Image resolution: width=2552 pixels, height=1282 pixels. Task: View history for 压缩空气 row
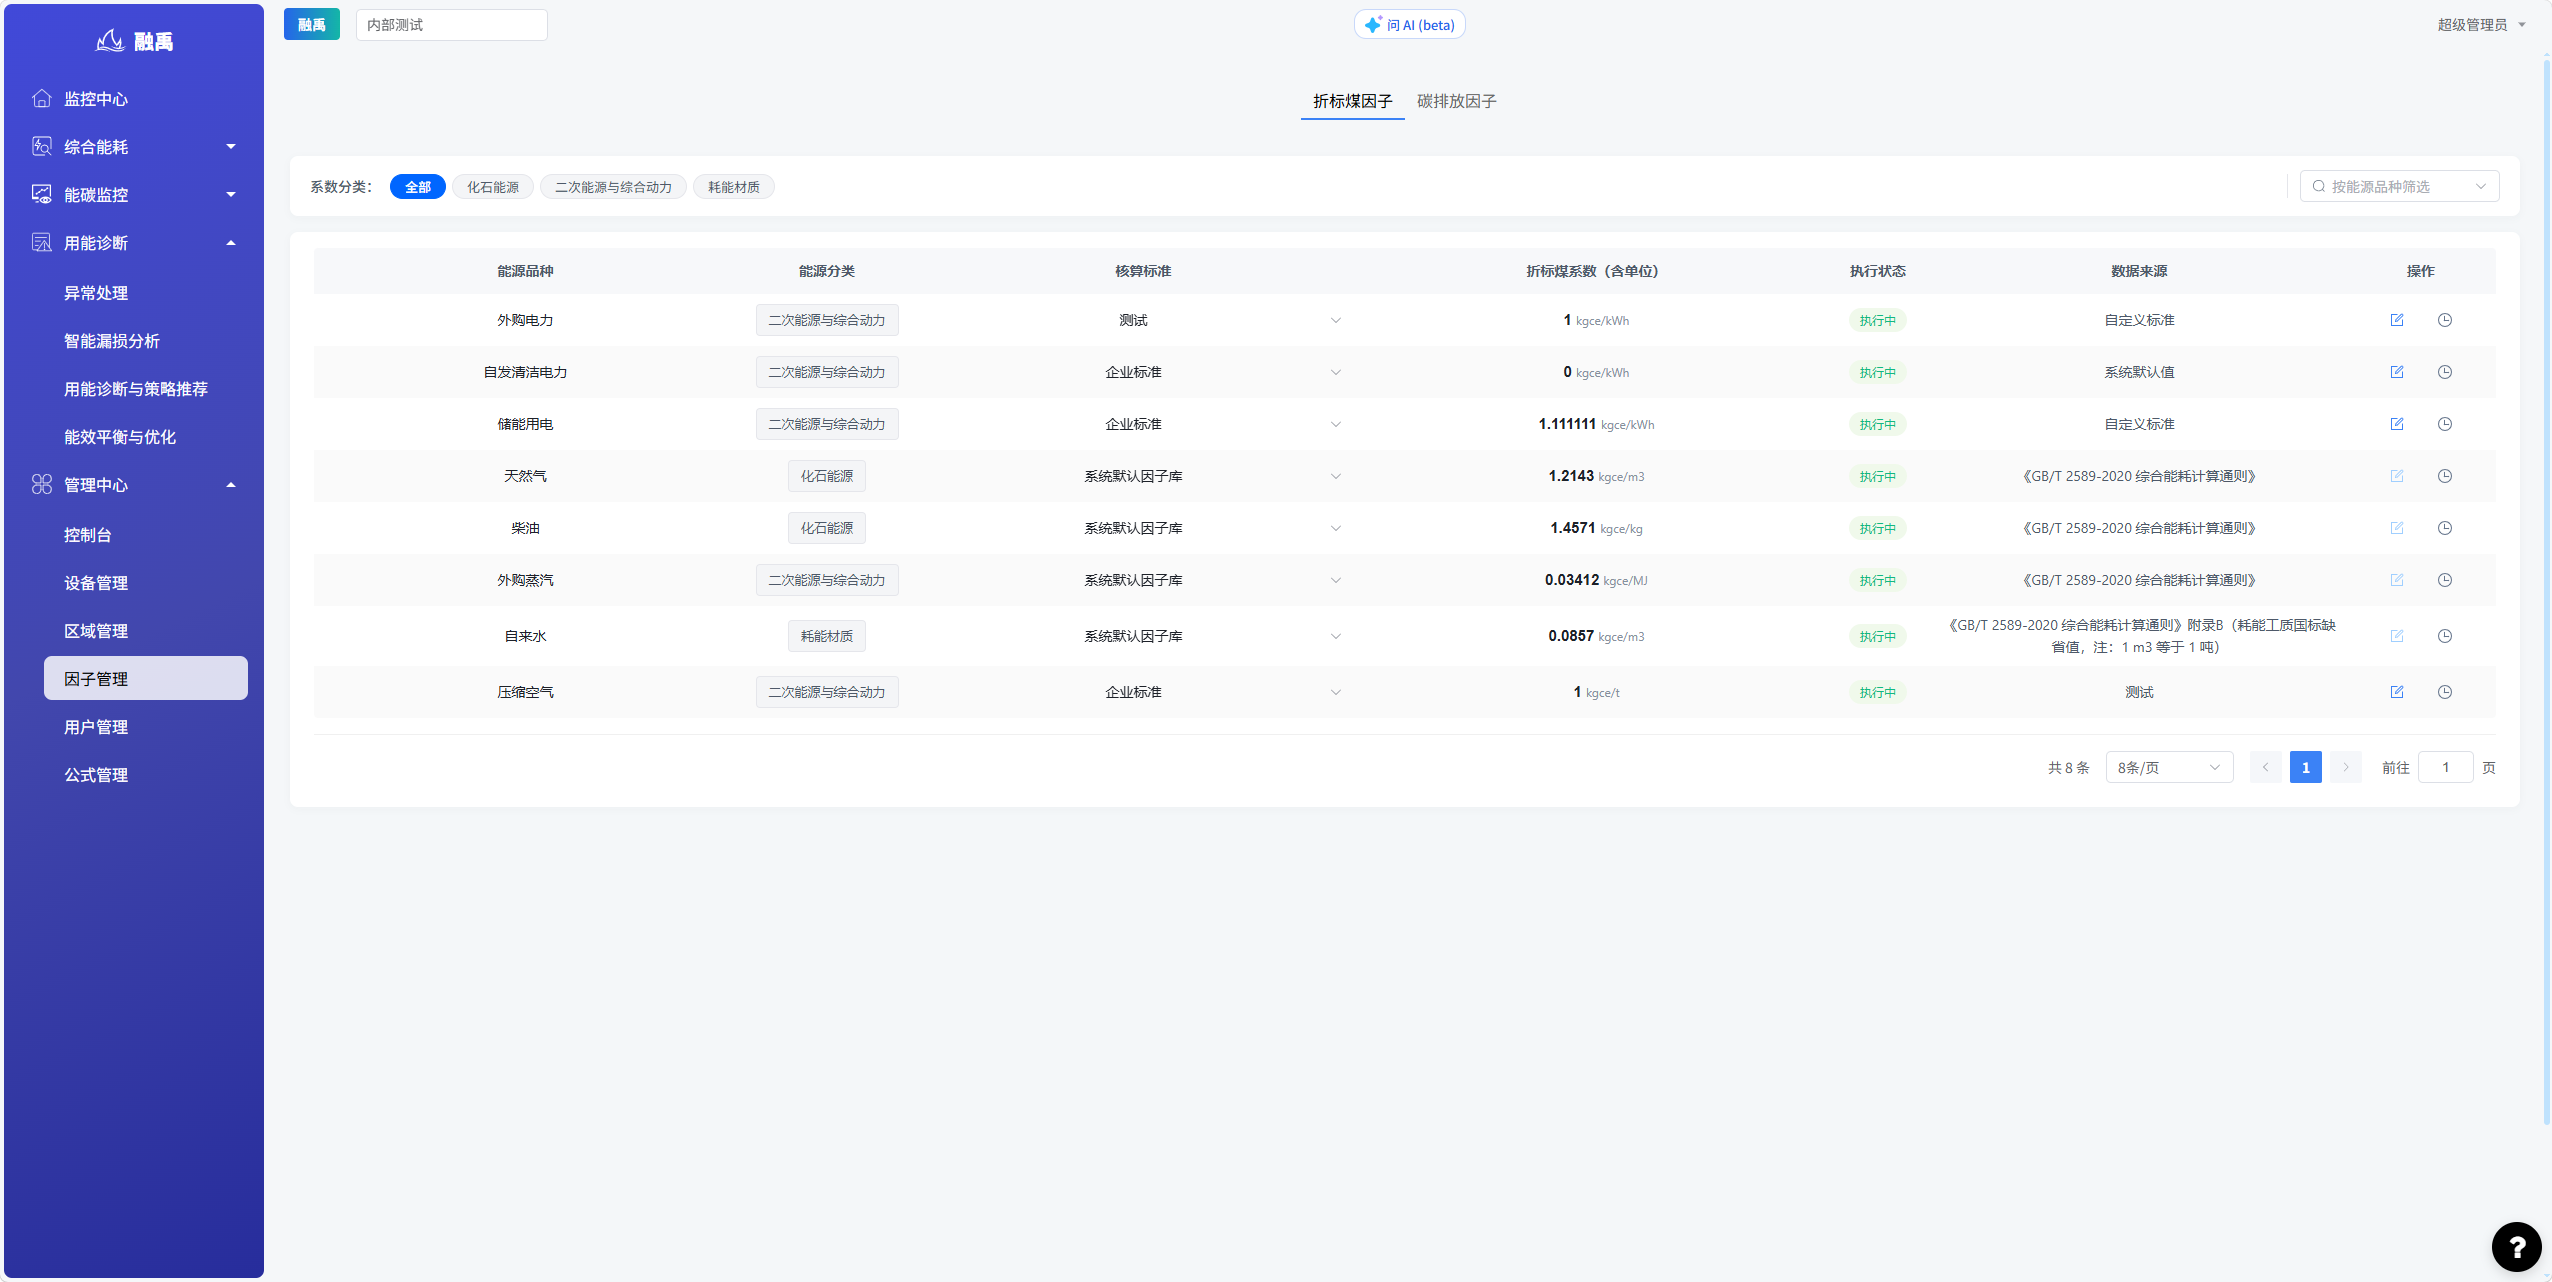pos(2444,692)
